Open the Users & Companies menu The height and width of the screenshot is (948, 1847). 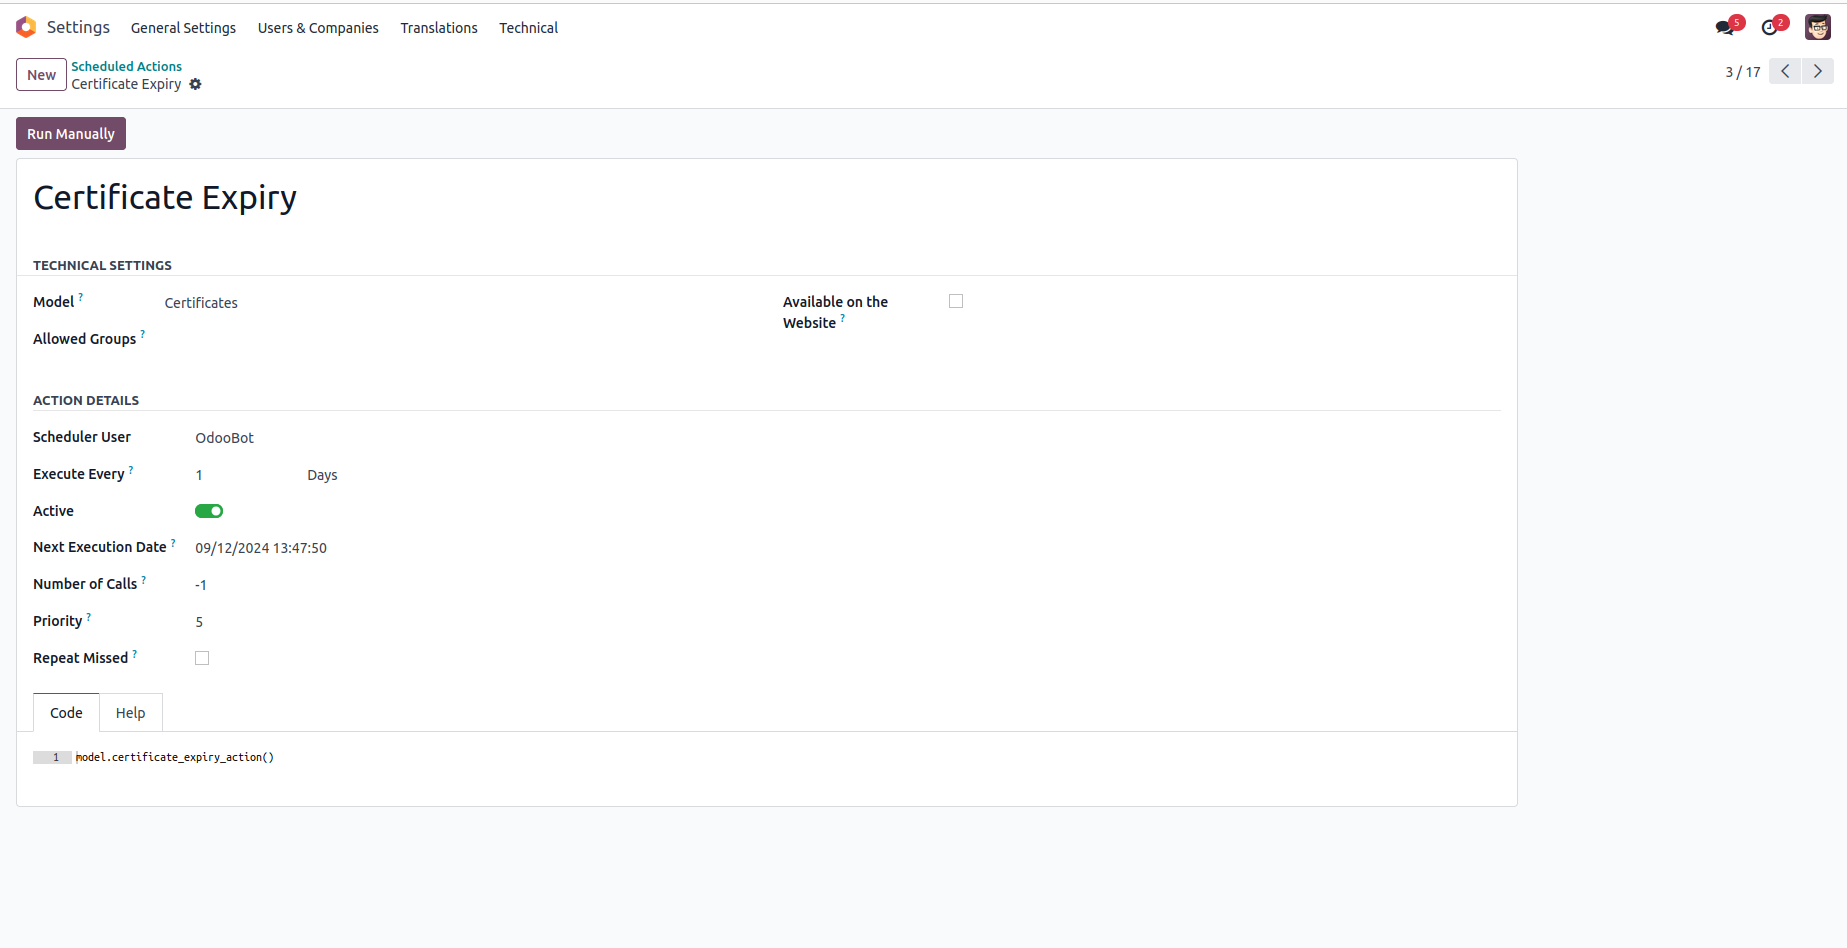pyautogui.click(x=318, y=28)
